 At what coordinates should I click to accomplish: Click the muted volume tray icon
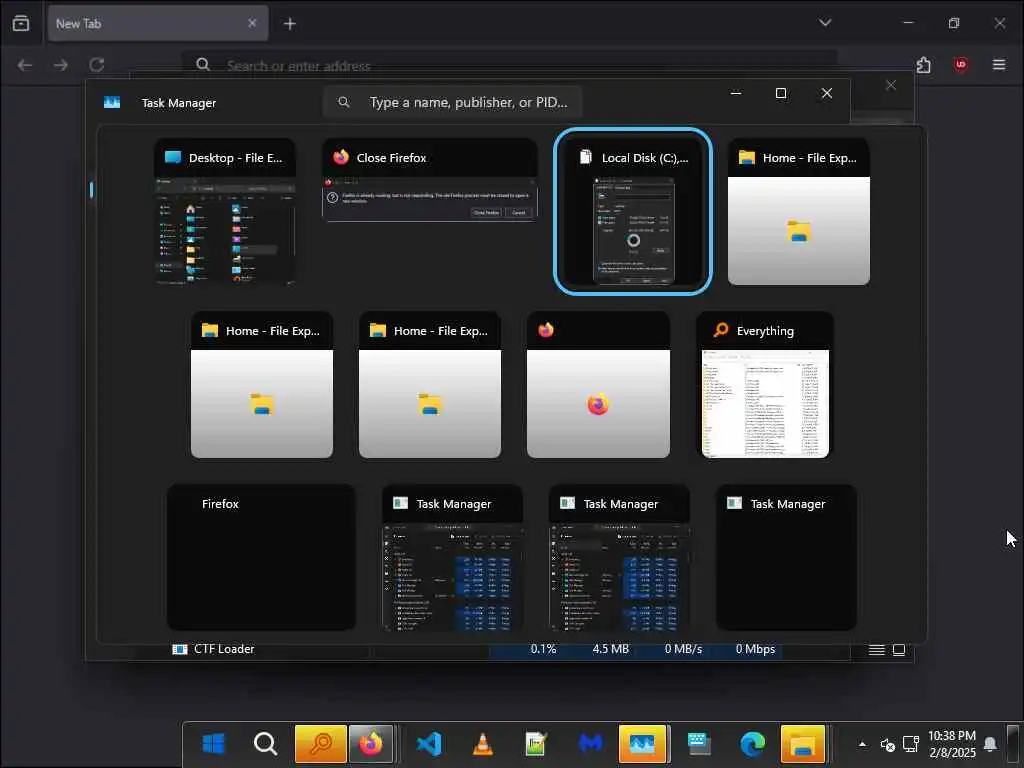click(x=888, y=744)
